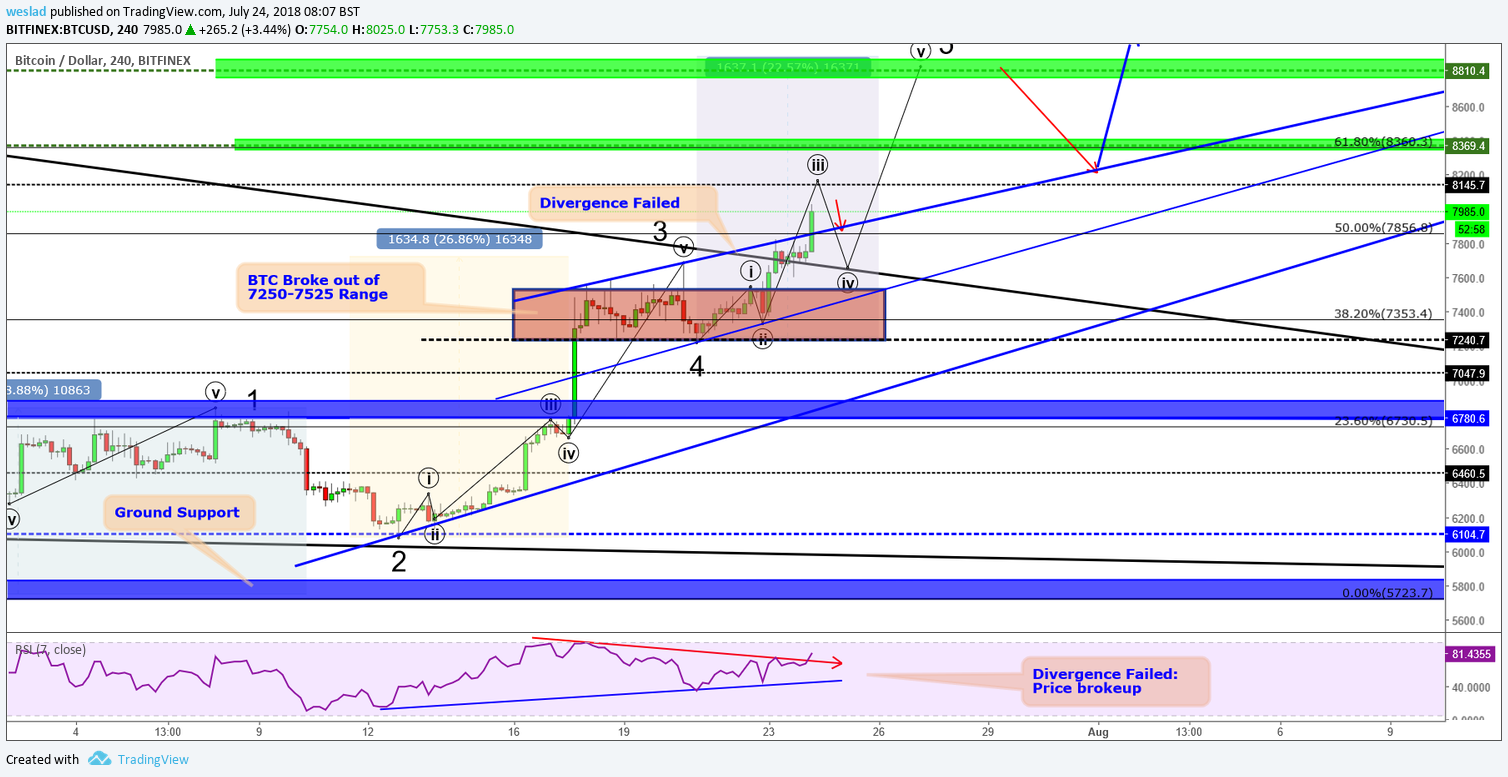Image resolution: width=1508 pixels, height=777 pixels.
Task: Select the 7047.9 price level tag
Action: (1469, 373)
